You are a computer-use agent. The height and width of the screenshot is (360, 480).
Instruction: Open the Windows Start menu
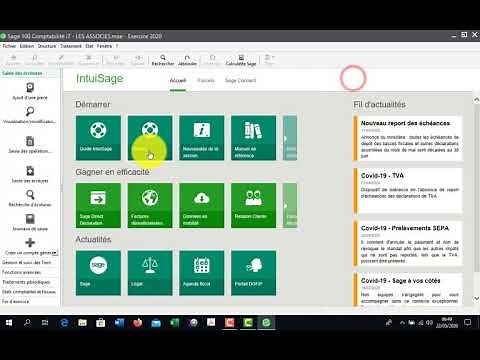click(x=9, y=323)
